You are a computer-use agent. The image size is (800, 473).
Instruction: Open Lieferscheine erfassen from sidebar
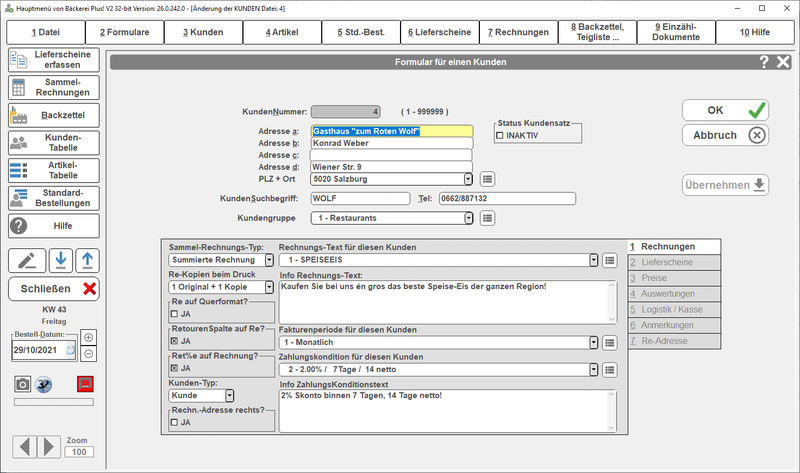pos(54,60)
